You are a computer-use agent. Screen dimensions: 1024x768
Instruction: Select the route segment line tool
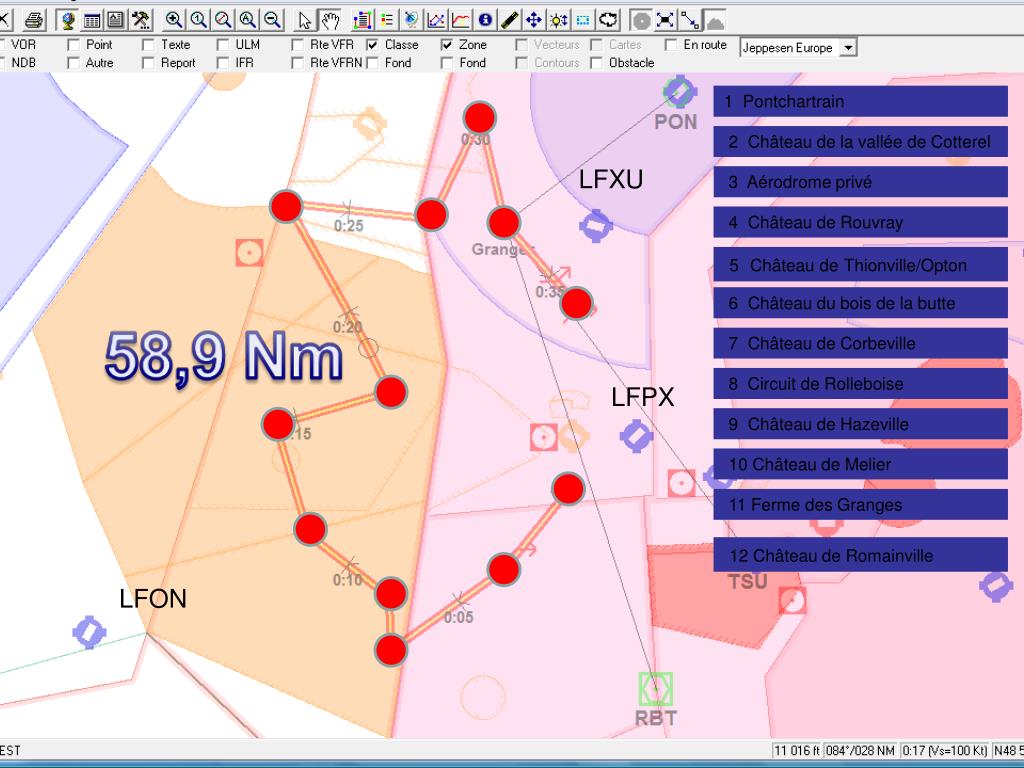click(690, 20)
